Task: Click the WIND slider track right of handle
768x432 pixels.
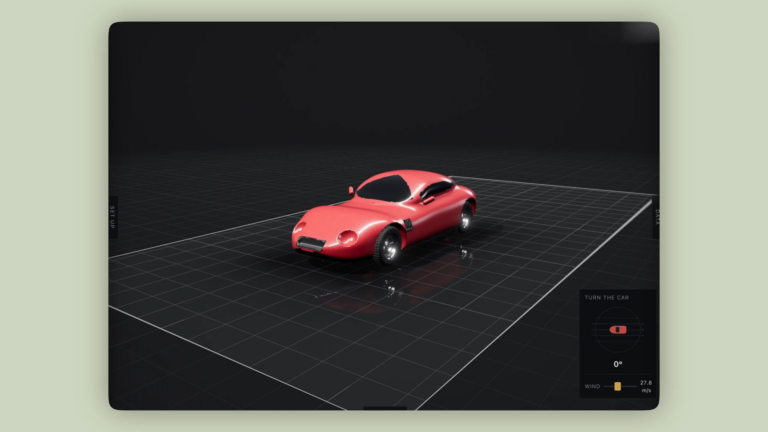Action: [x=629, y=386]
